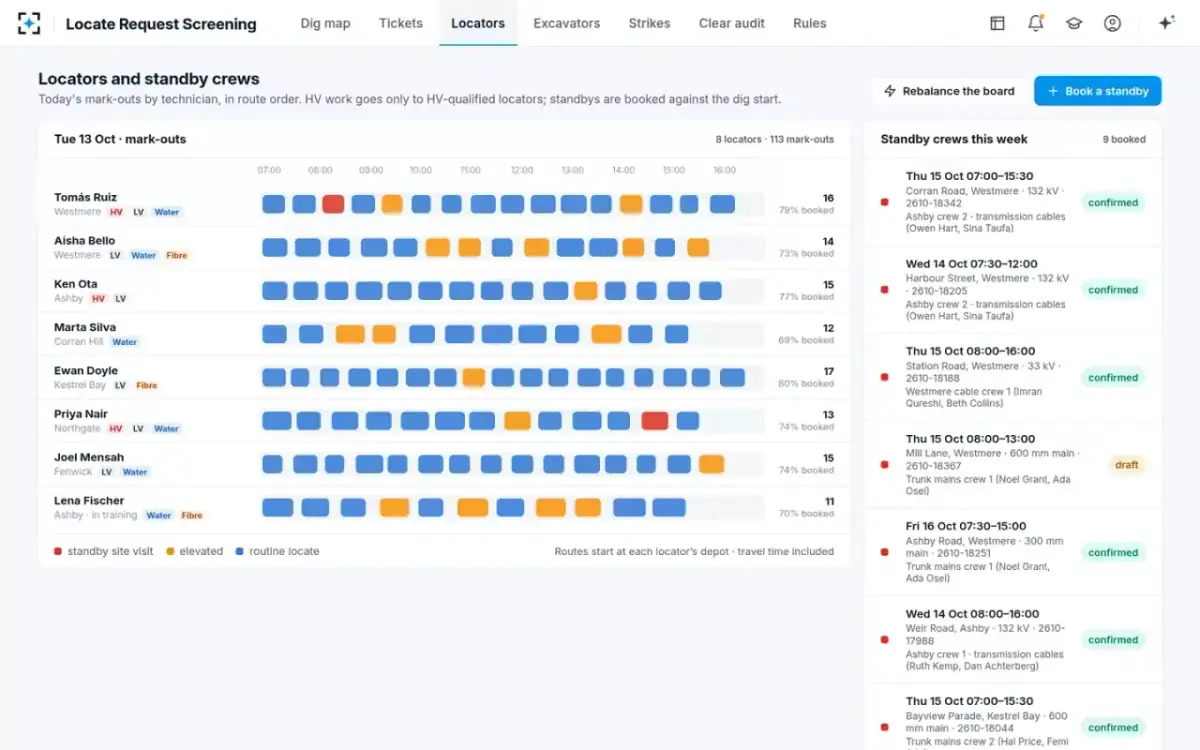Viewport: 1200px width, 750px height.
Task: Select the red standby block in Tomás Ruiz's row
Action: 333,204
